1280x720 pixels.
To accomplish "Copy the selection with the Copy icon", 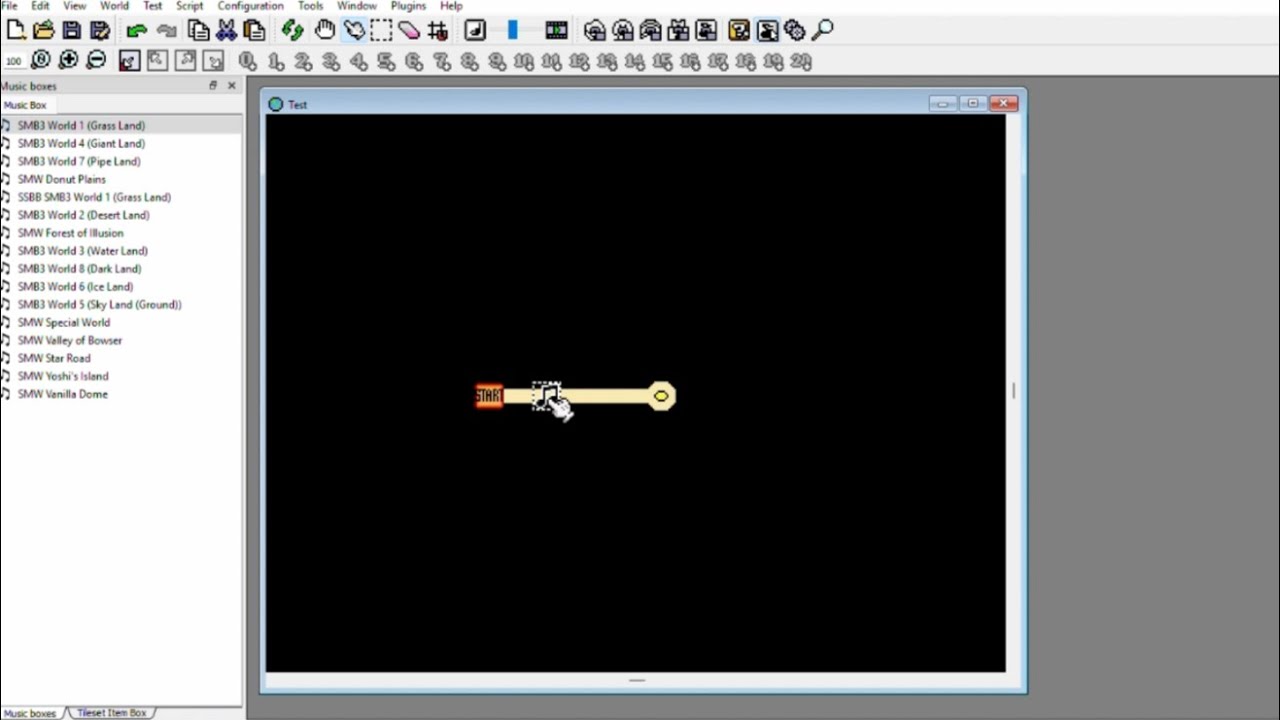I will (199, 30).
